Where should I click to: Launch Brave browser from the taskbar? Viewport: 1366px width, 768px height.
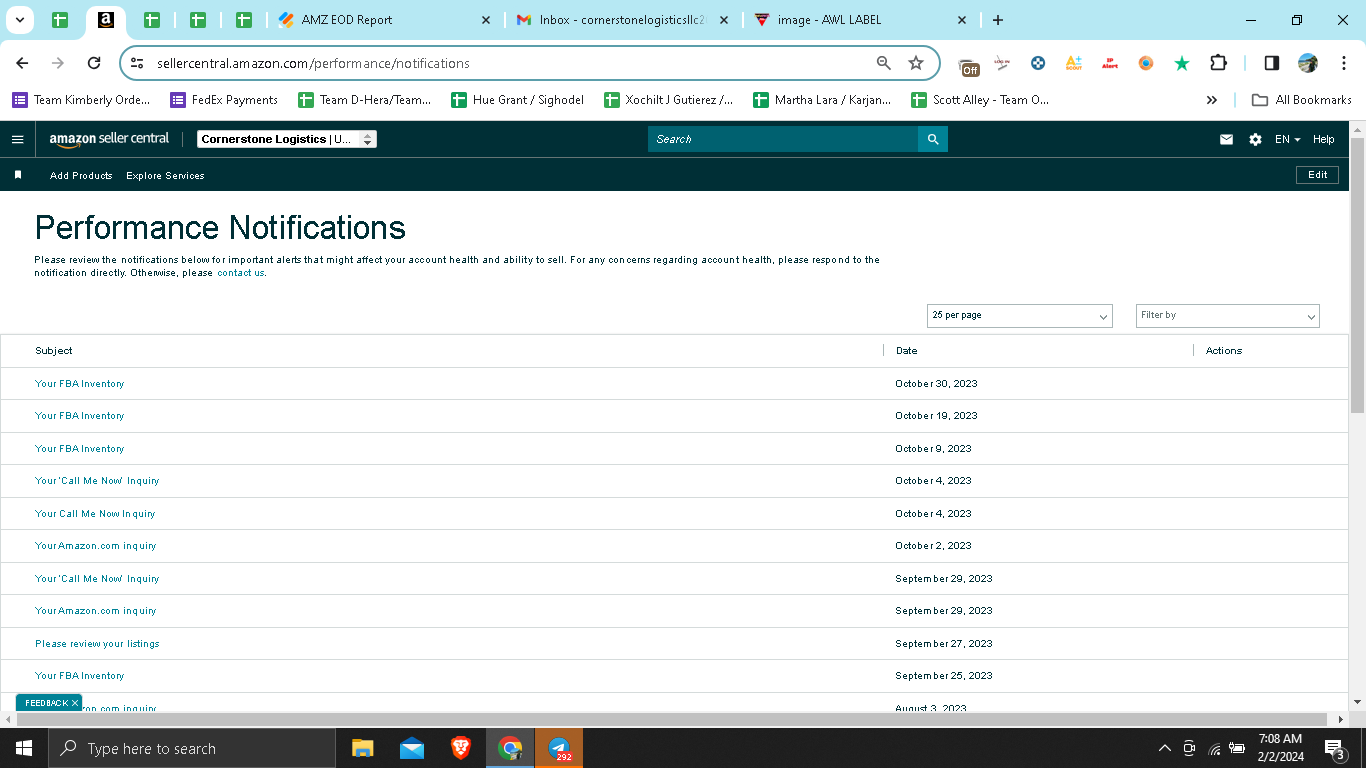click(x=461, y=748)
